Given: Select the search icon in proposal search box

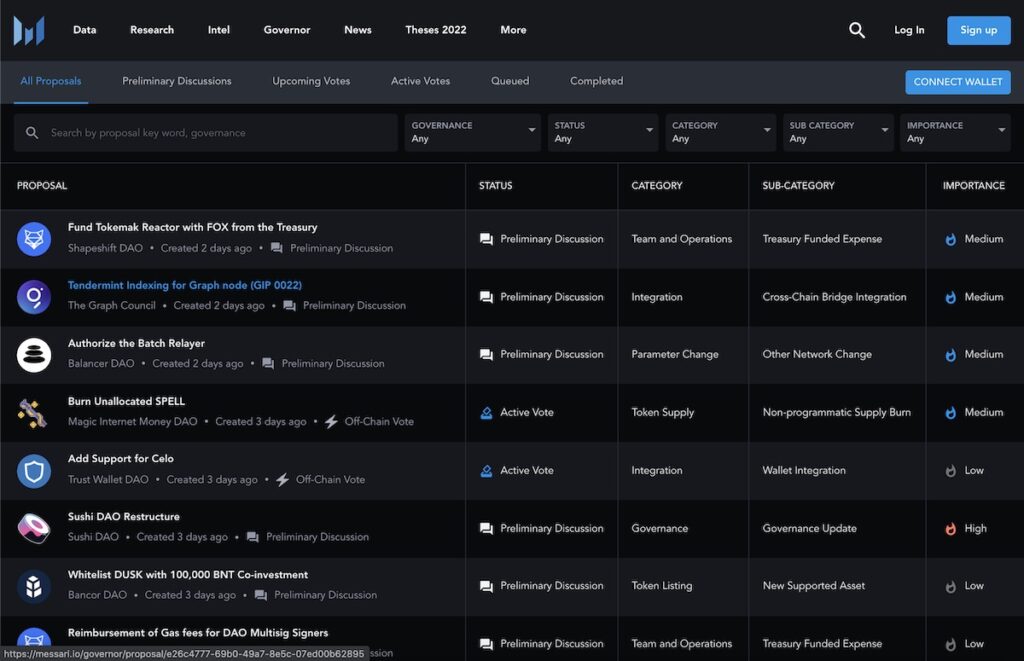Looking at the screenshot, I should coord(31,133).
